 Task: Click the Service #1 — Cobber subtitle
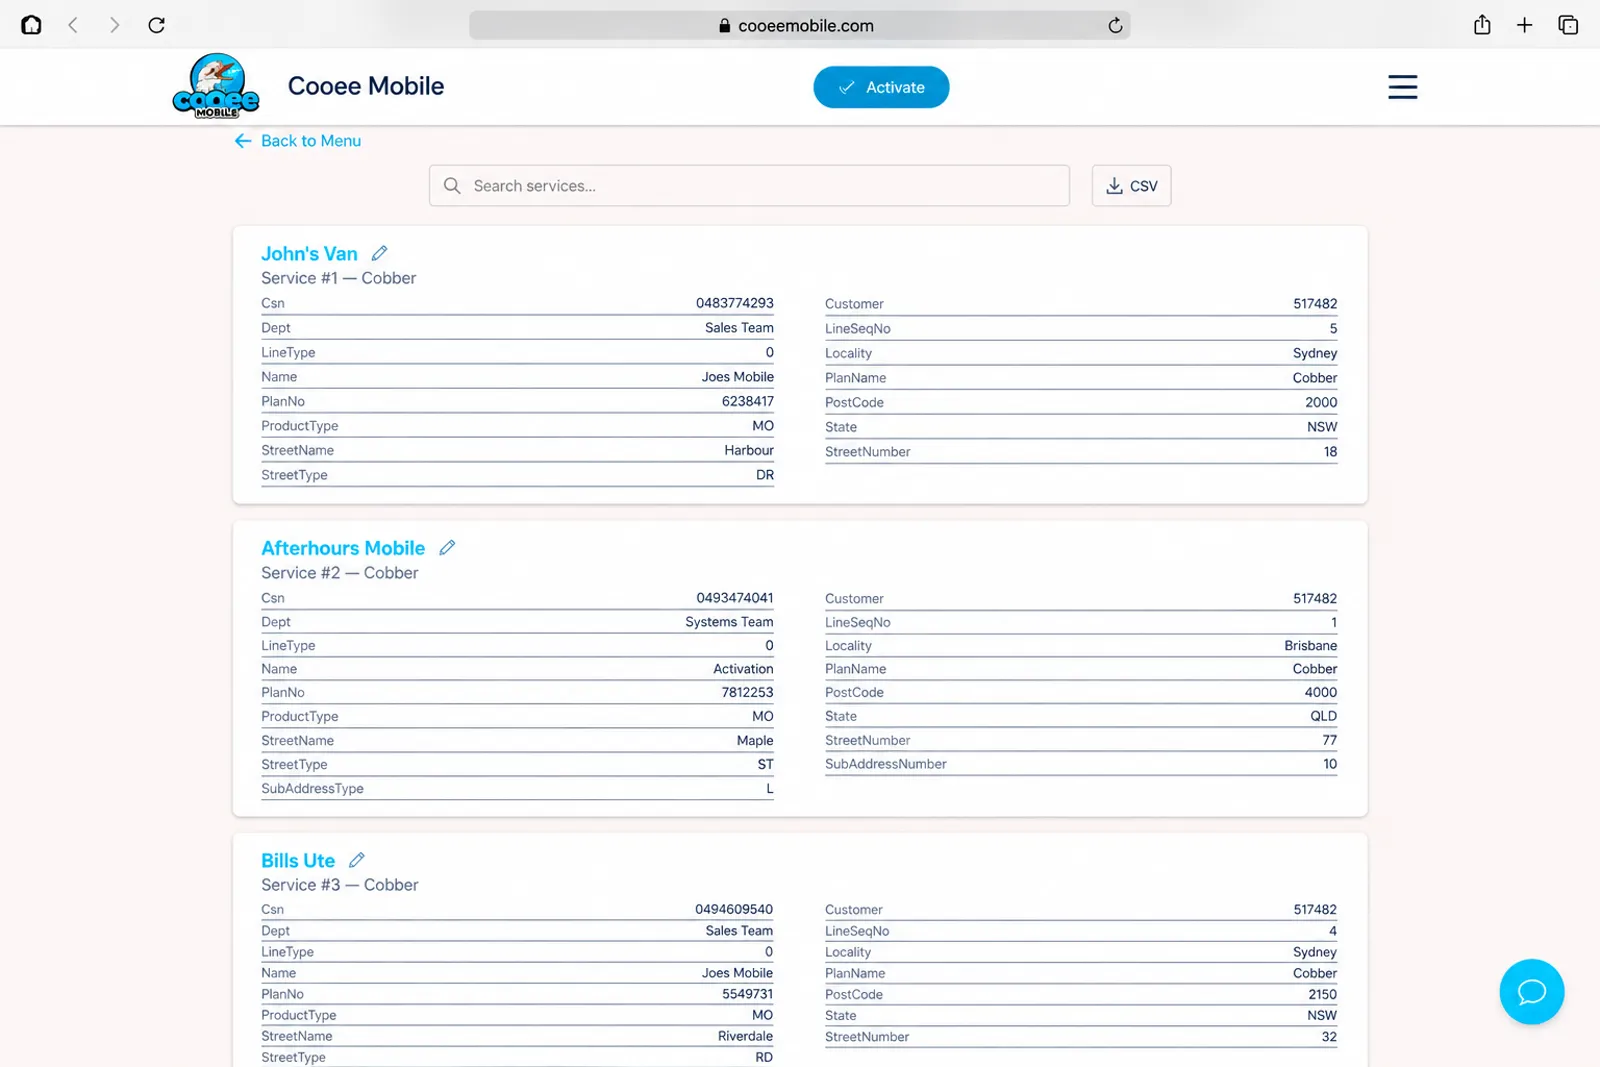(339, 278)
